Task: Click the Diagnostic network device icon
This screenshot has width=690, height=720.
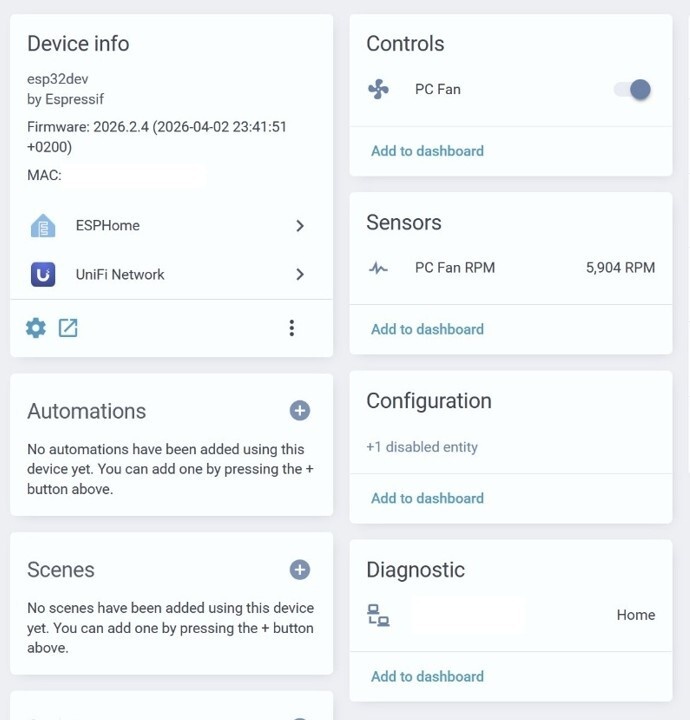Action: point(378,615)
